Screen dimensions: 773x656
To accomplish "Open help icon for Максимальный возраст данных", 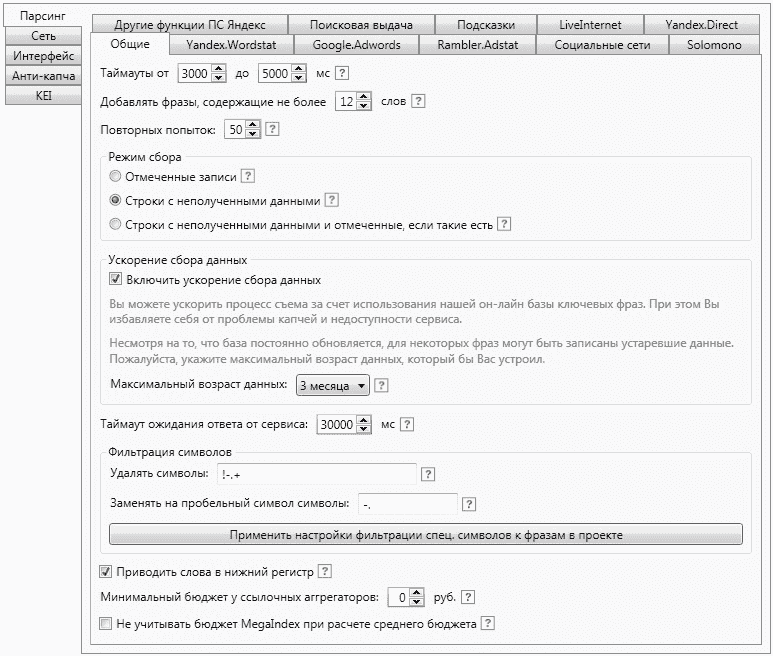I will [381, 385].
